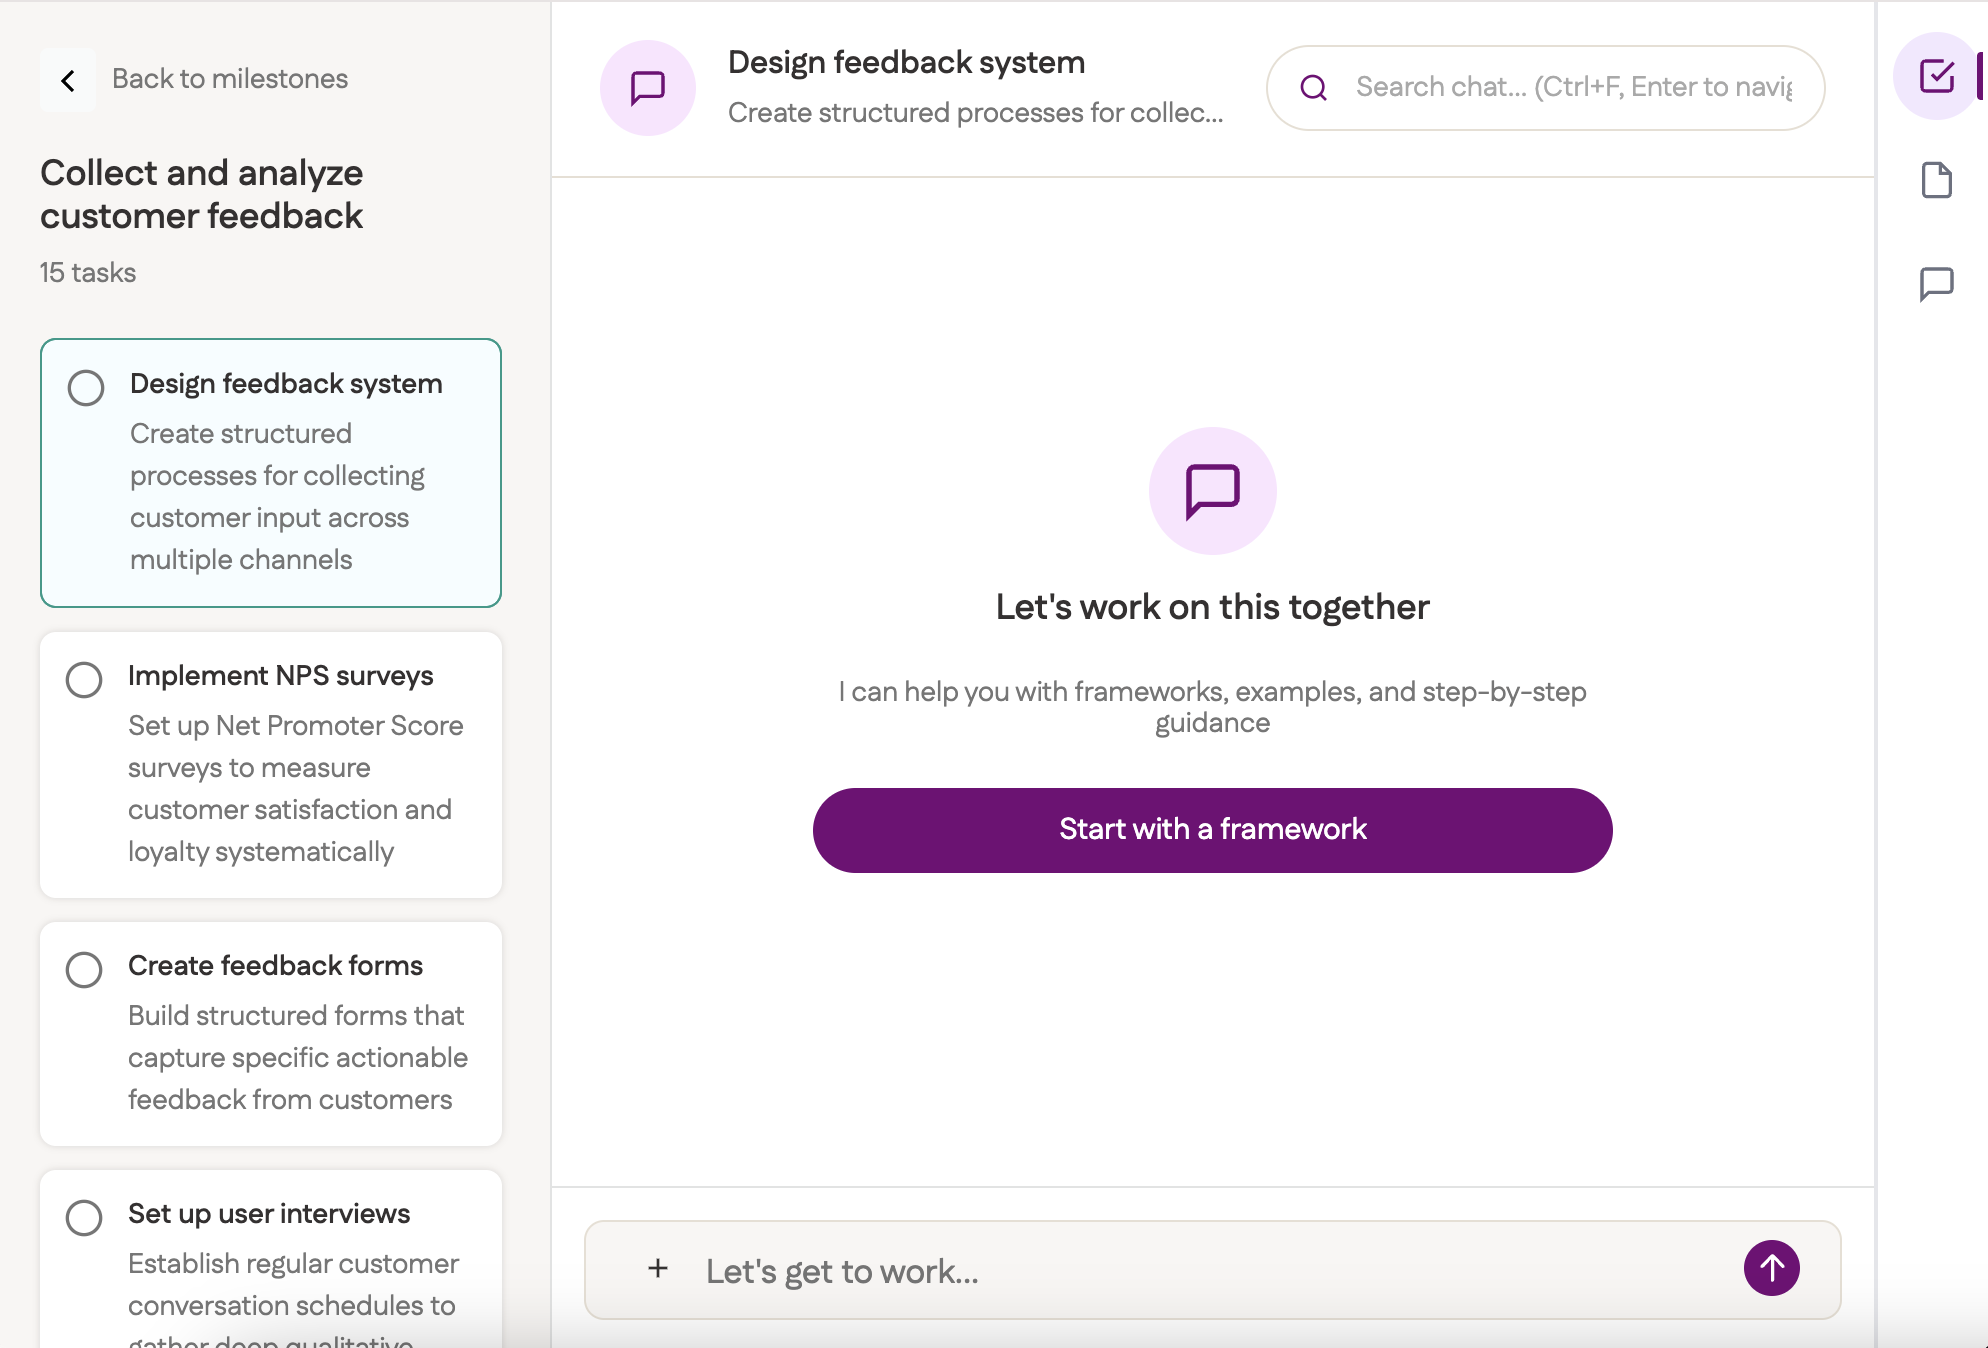
Task: Check off Implement NPS surveys task
Action: tap(85, 680)
